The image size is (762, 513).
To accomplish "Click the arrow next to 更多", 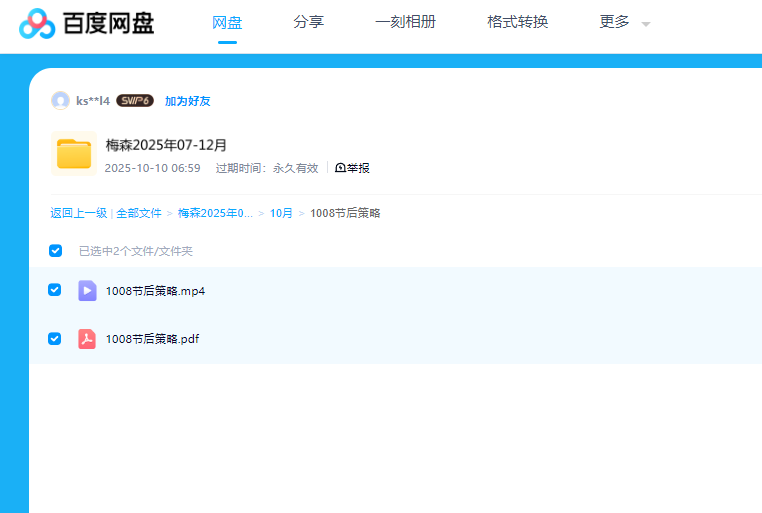I will [645, 24].
